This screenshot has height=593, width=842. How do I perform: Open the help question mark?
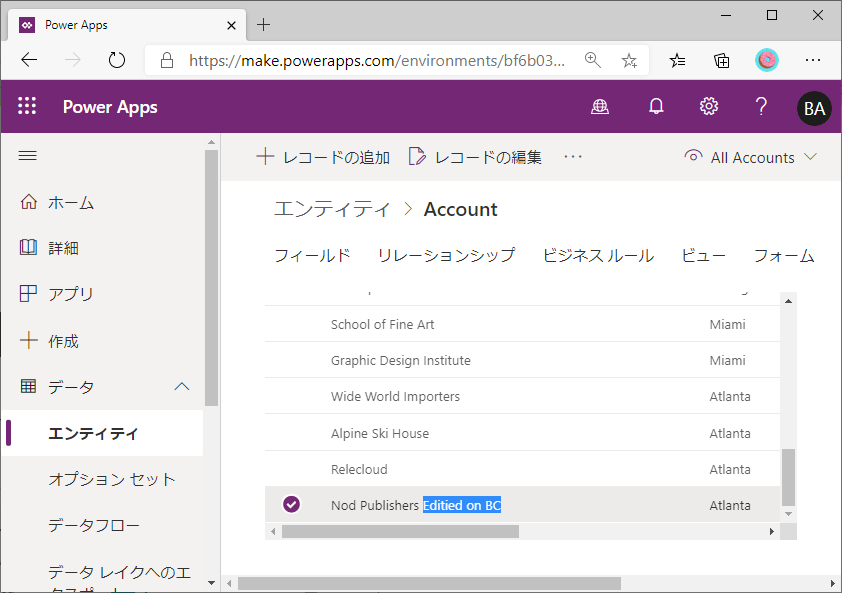point(761,106)
